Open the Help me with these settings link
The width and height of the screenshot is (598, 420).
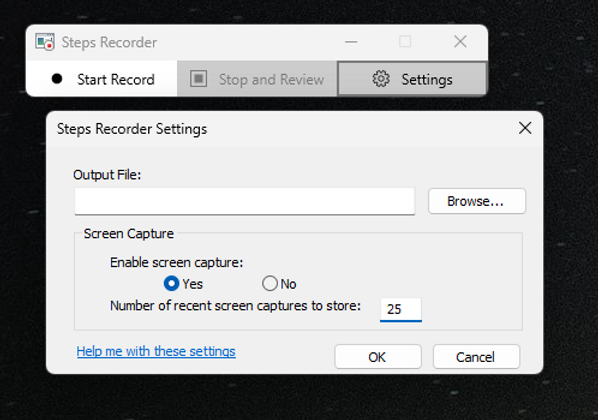156,351
